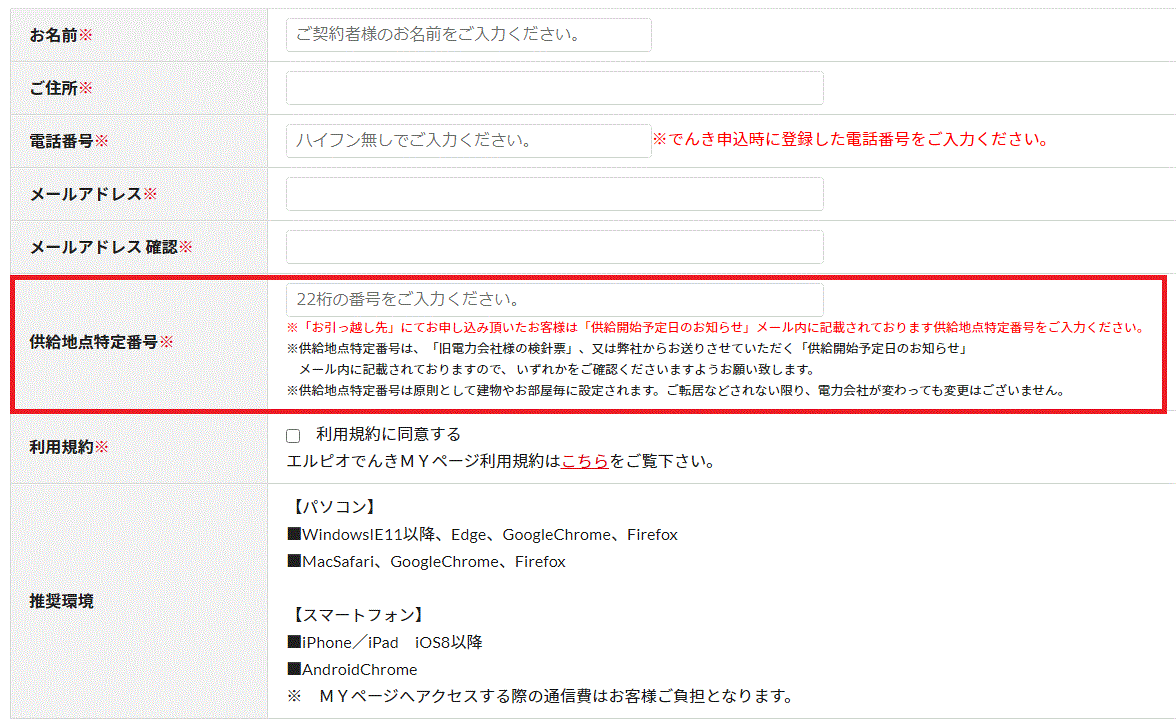
Task: Click the 供給地点特定番号 row label
Action: point(94,341)
